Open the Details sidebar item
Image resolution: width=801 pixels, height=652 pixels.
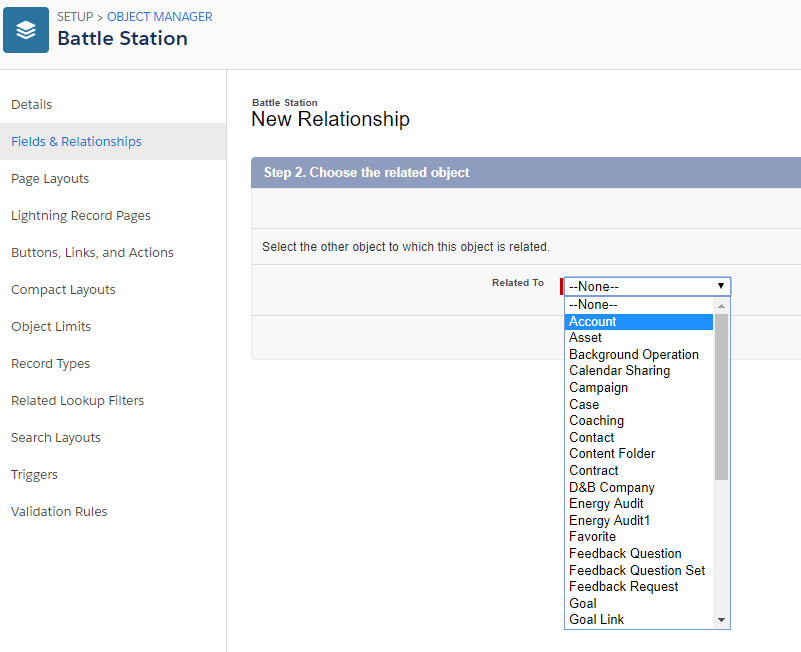32,105
